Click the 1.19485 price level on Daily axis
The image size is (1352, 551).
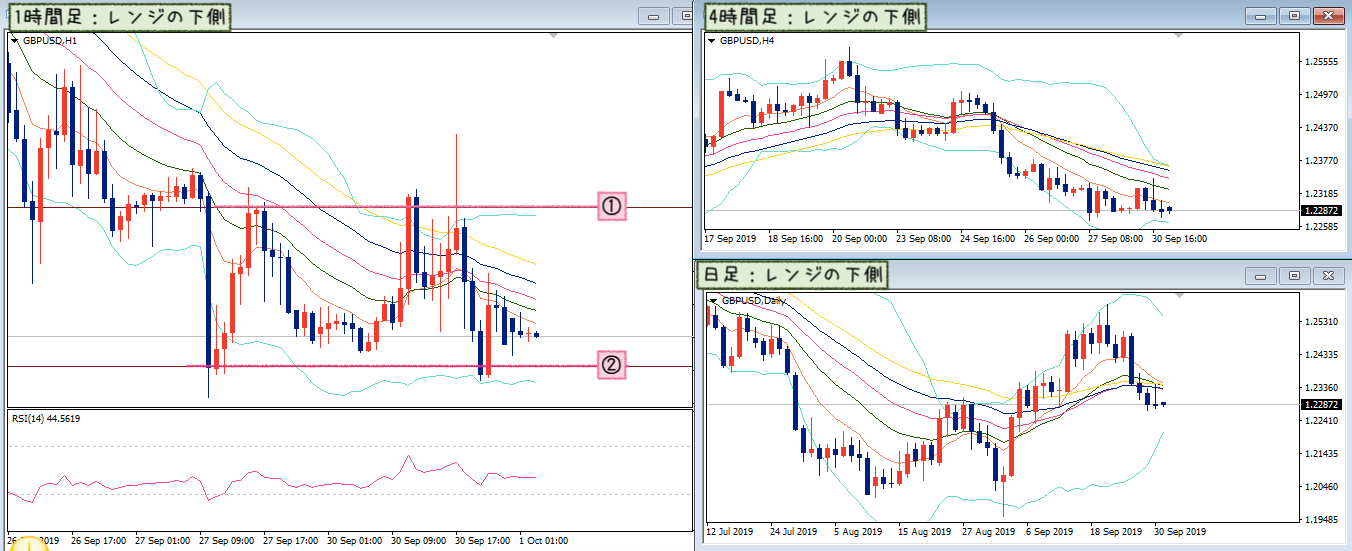coord(1322,520)
